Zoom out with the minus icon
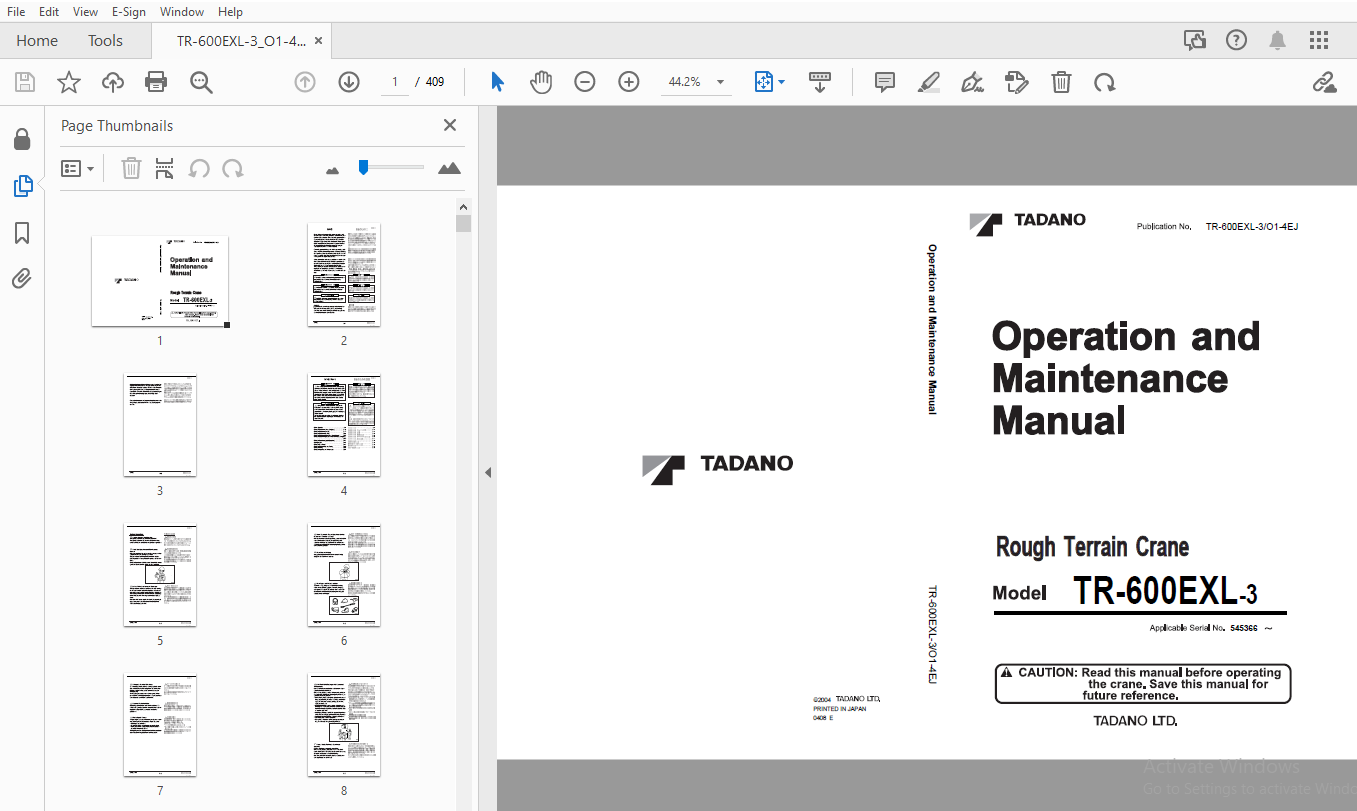Viewport: 1357px width, 811px height. point(585,82)
